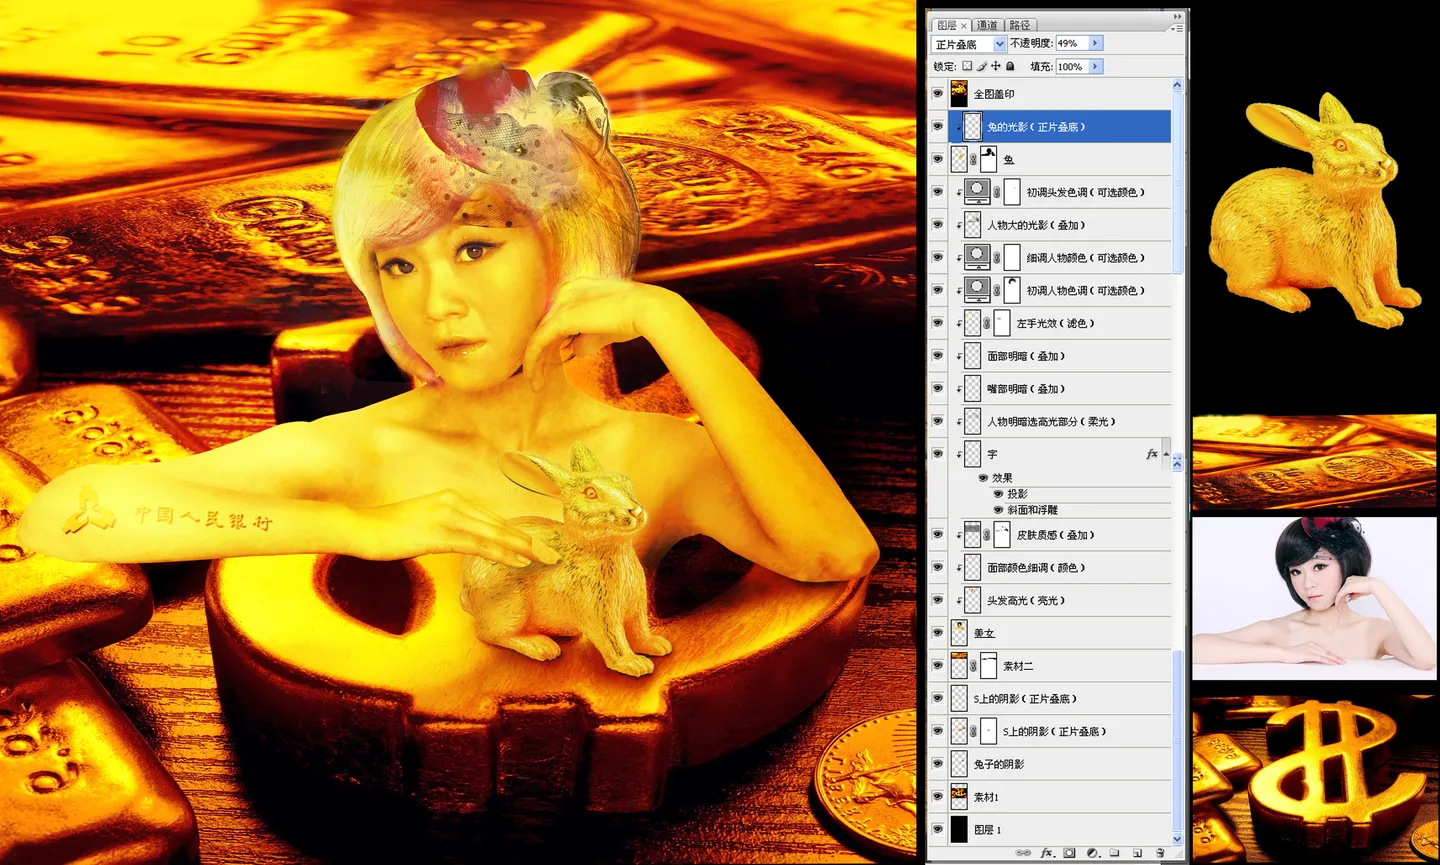
Task: Switch to the 路径 tab
Action: coord(1019,25)
